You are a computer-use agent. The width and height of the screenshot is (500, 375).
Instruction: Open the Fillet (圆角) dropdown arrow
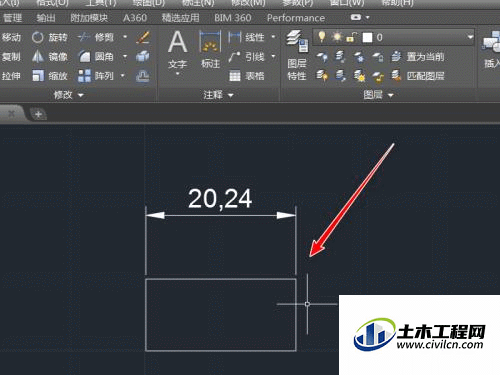tap(125, 56)
